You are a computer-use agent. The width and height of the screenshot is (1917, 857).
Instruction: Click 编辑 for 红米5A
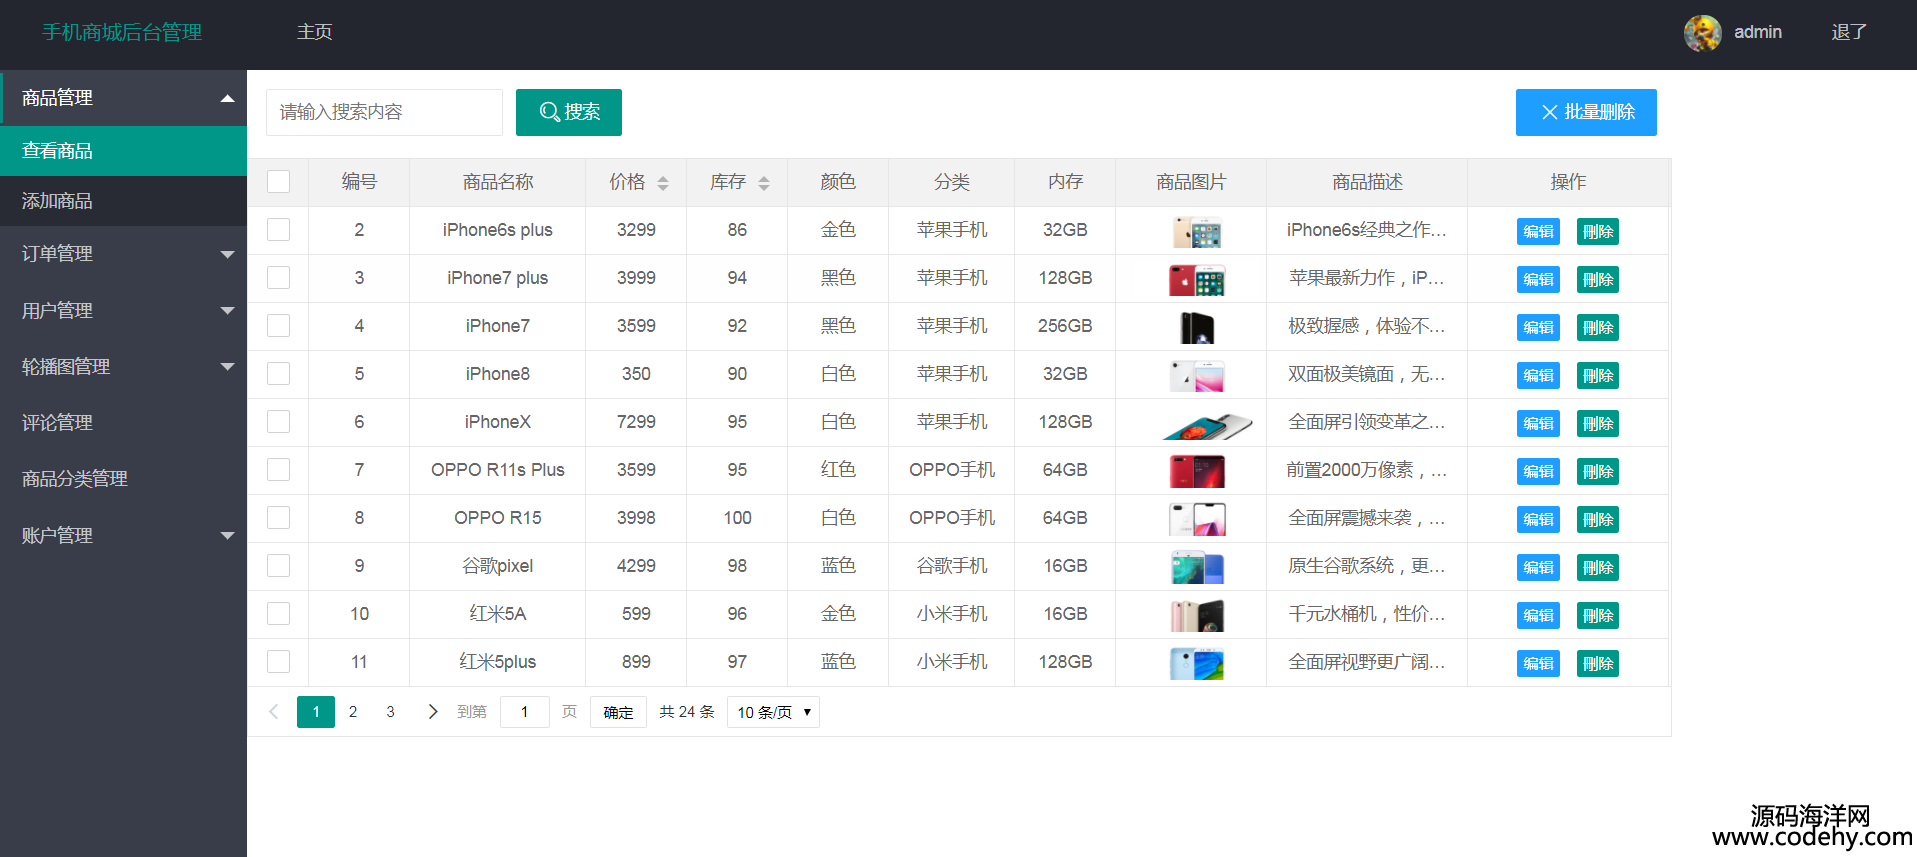(1538, 616)
